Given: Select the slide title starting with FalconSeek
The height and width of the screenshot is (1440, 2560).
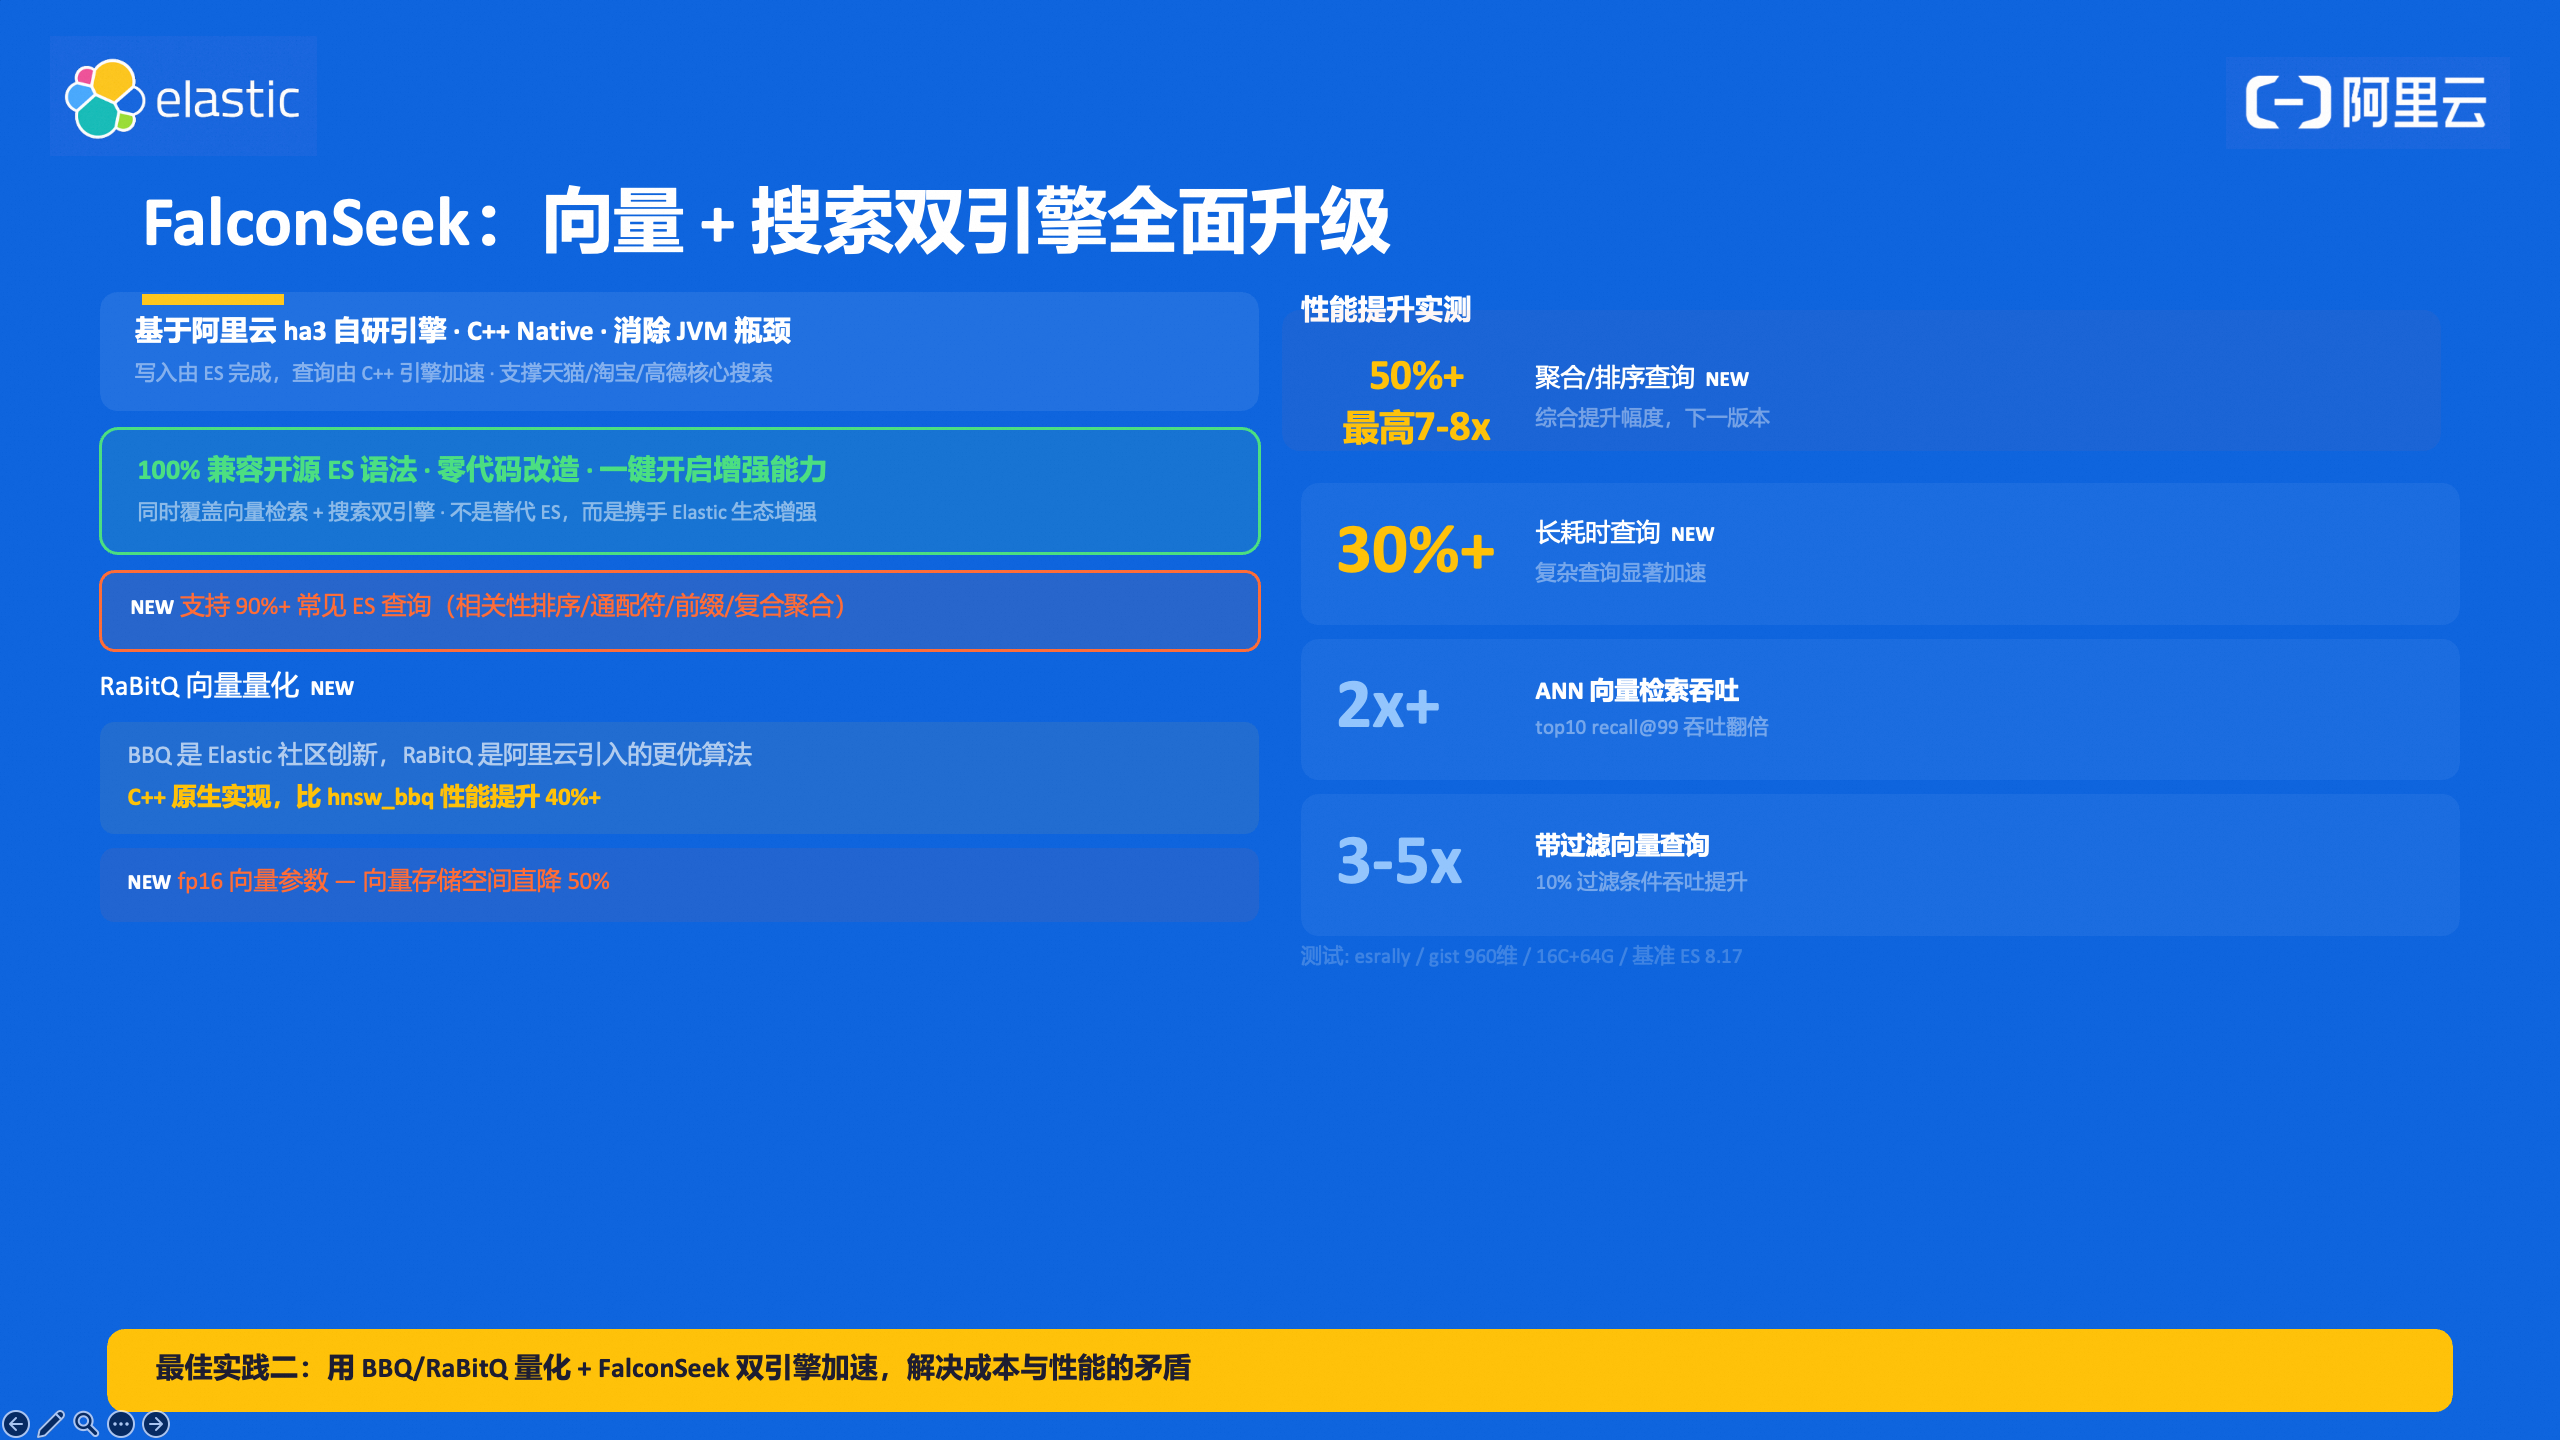Looking at the screenshot, I should point(766,222).
